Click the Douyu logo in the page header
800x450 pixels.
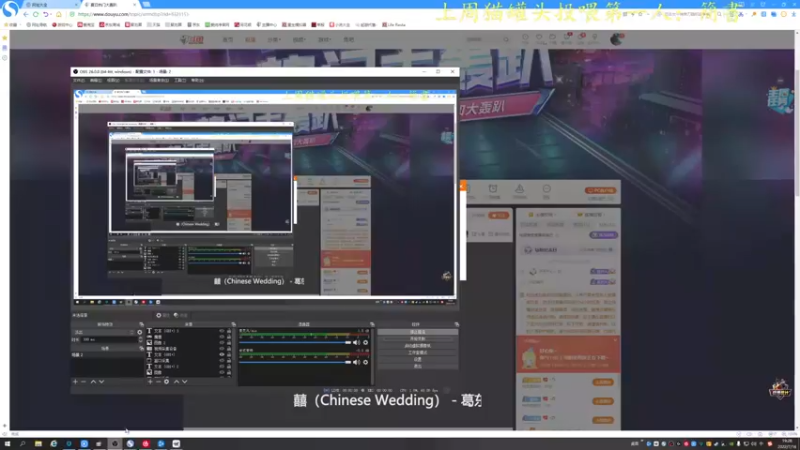pos(192,39)
